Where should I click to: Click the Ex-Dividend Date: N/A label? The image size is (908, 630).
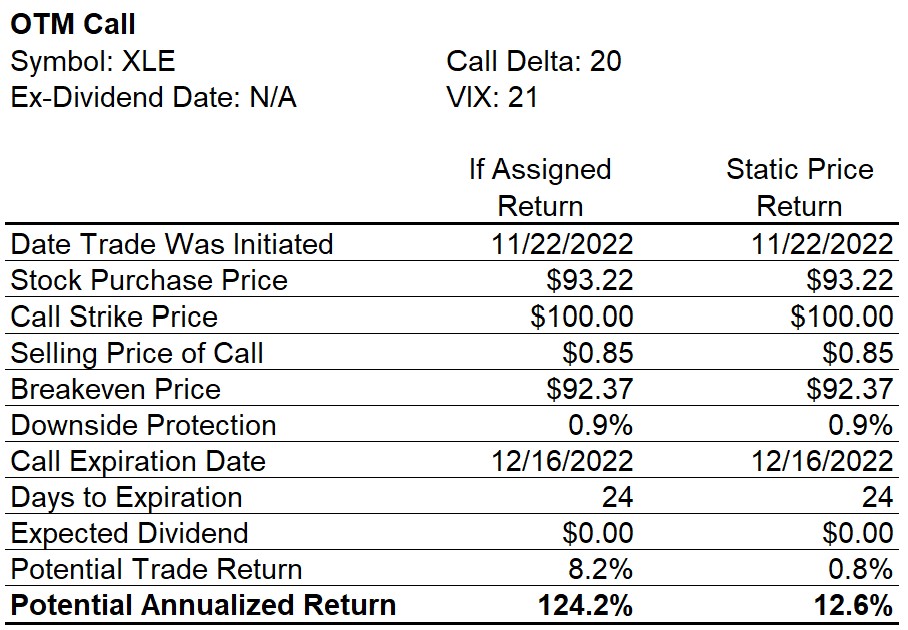click(x=153, y=97)
